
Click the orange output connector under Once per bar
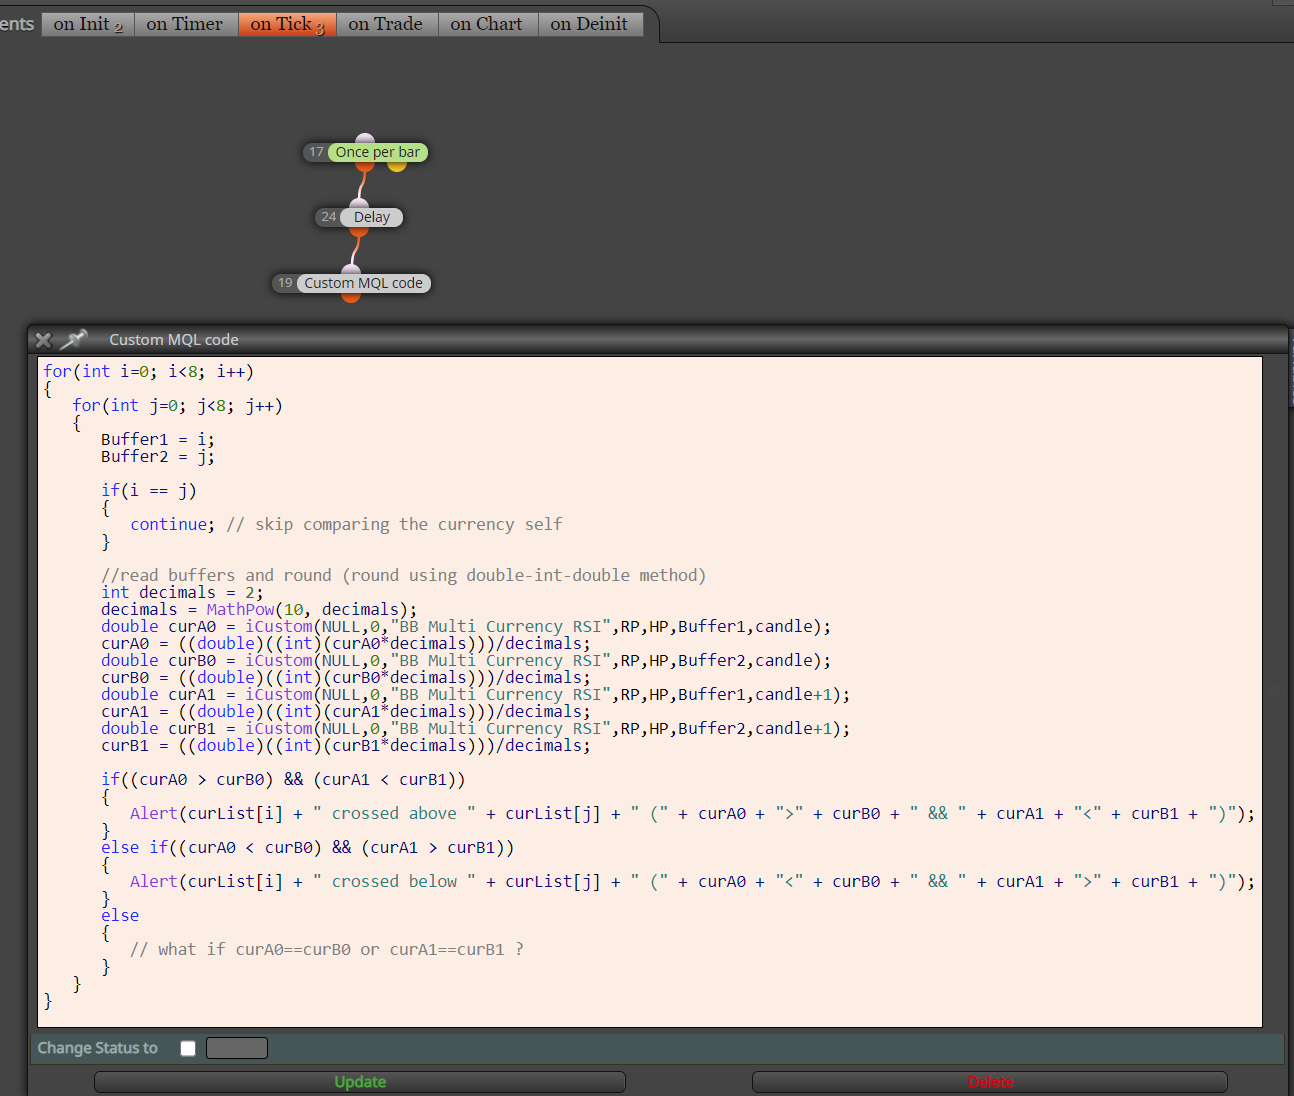[x=365, y=166]
